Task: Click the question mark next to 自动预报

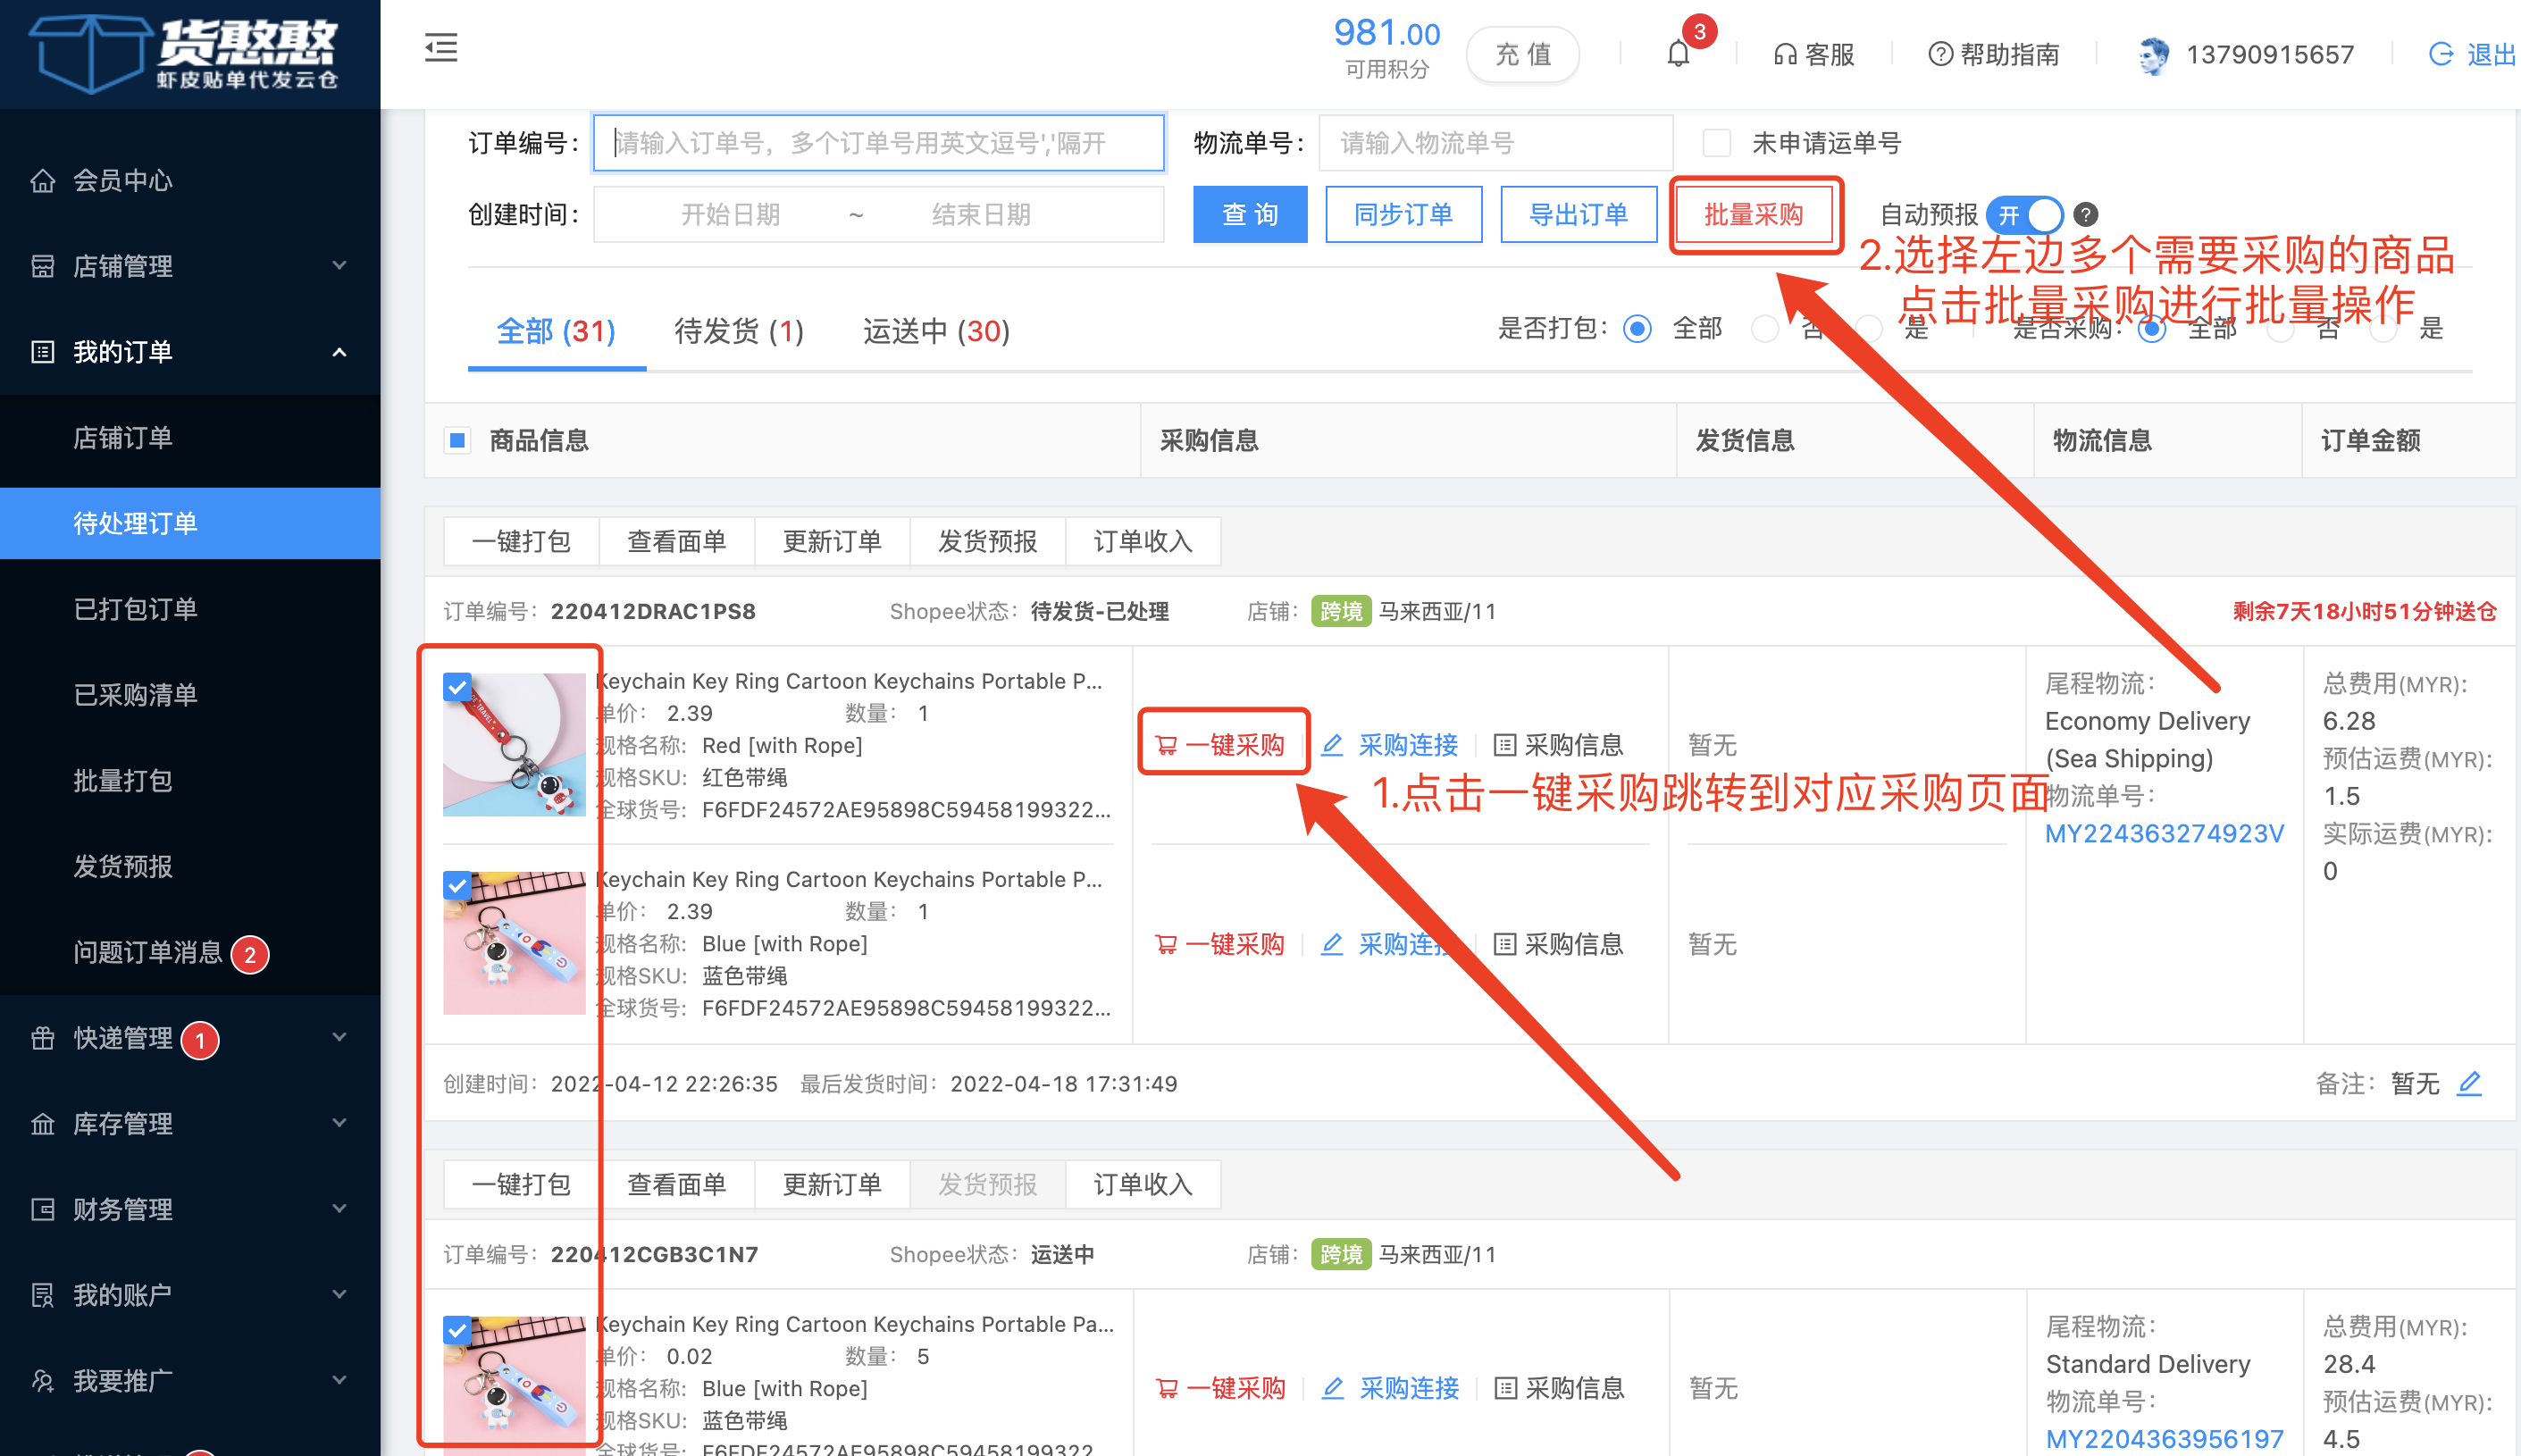Action: [x=2085, y=214]
